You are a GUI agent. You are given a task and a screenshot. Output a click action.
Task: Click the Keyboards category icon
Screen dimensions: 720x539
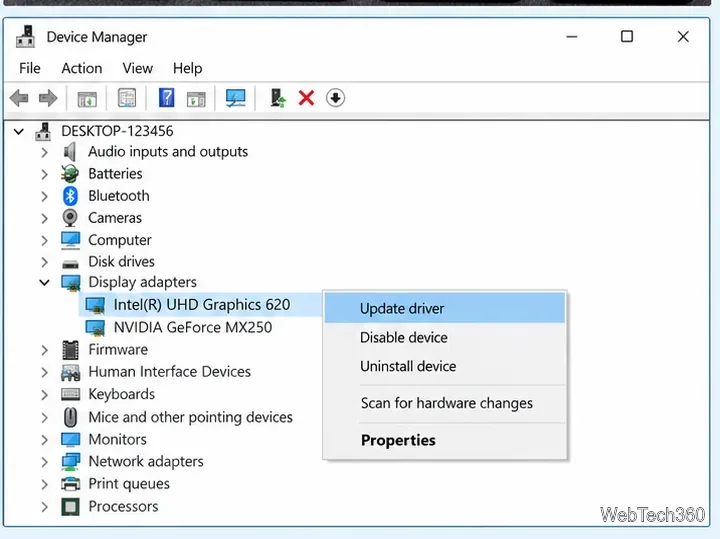point(70,394)
